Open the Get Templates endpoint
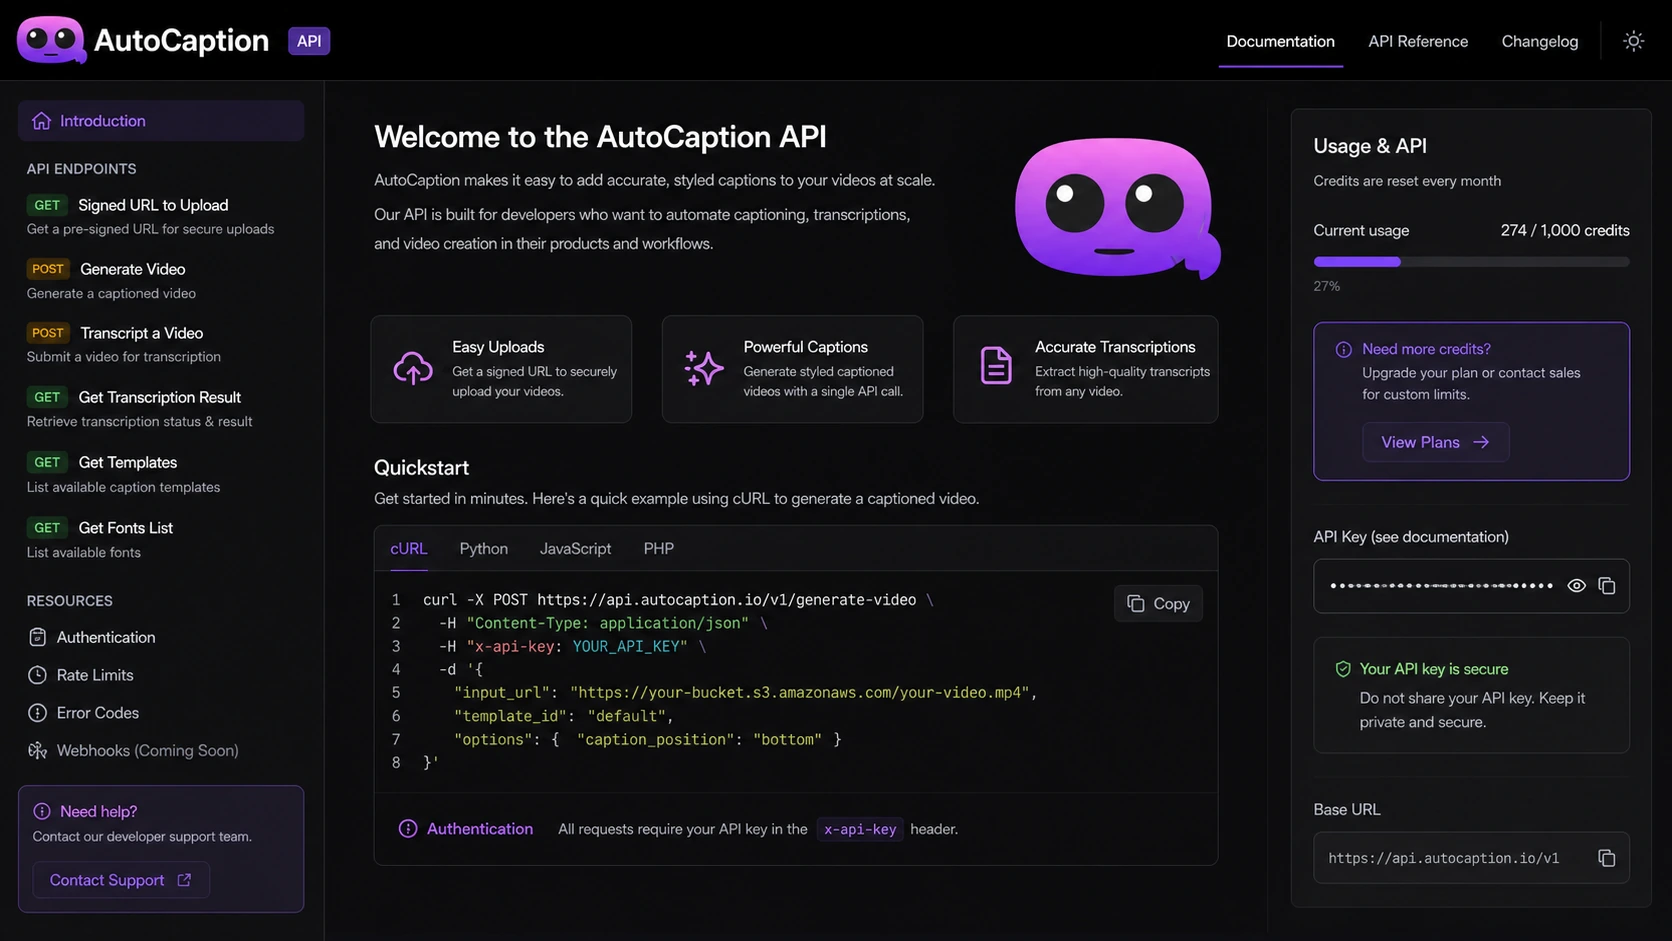The width and height of the screenshot is (1672, 941). pos(127,462)
